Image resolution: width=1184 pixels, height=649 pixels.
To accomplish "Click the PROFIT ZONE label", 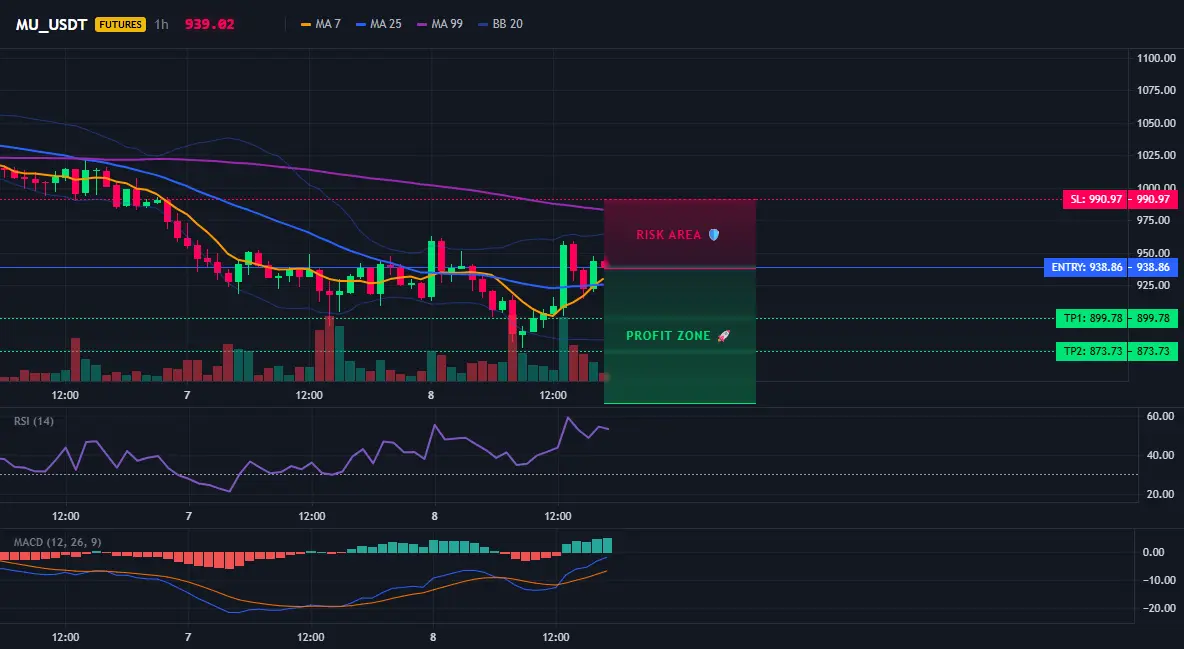I will pos(668,335).
